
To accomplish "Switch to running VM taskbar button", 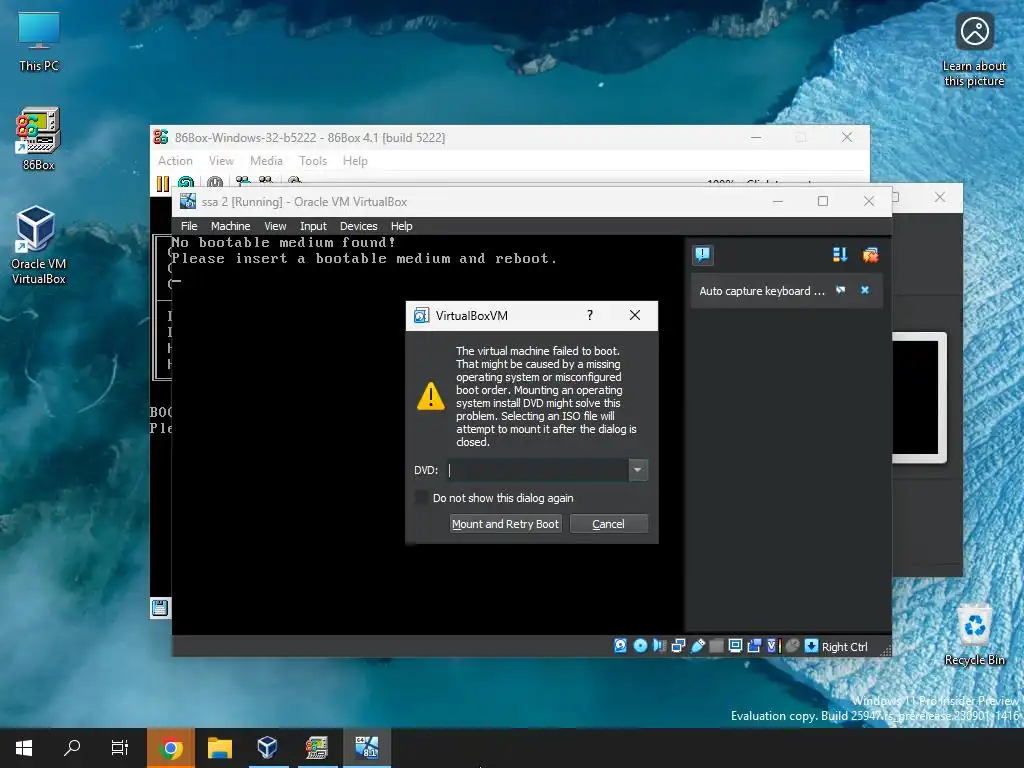I will [x=366, y=748].
